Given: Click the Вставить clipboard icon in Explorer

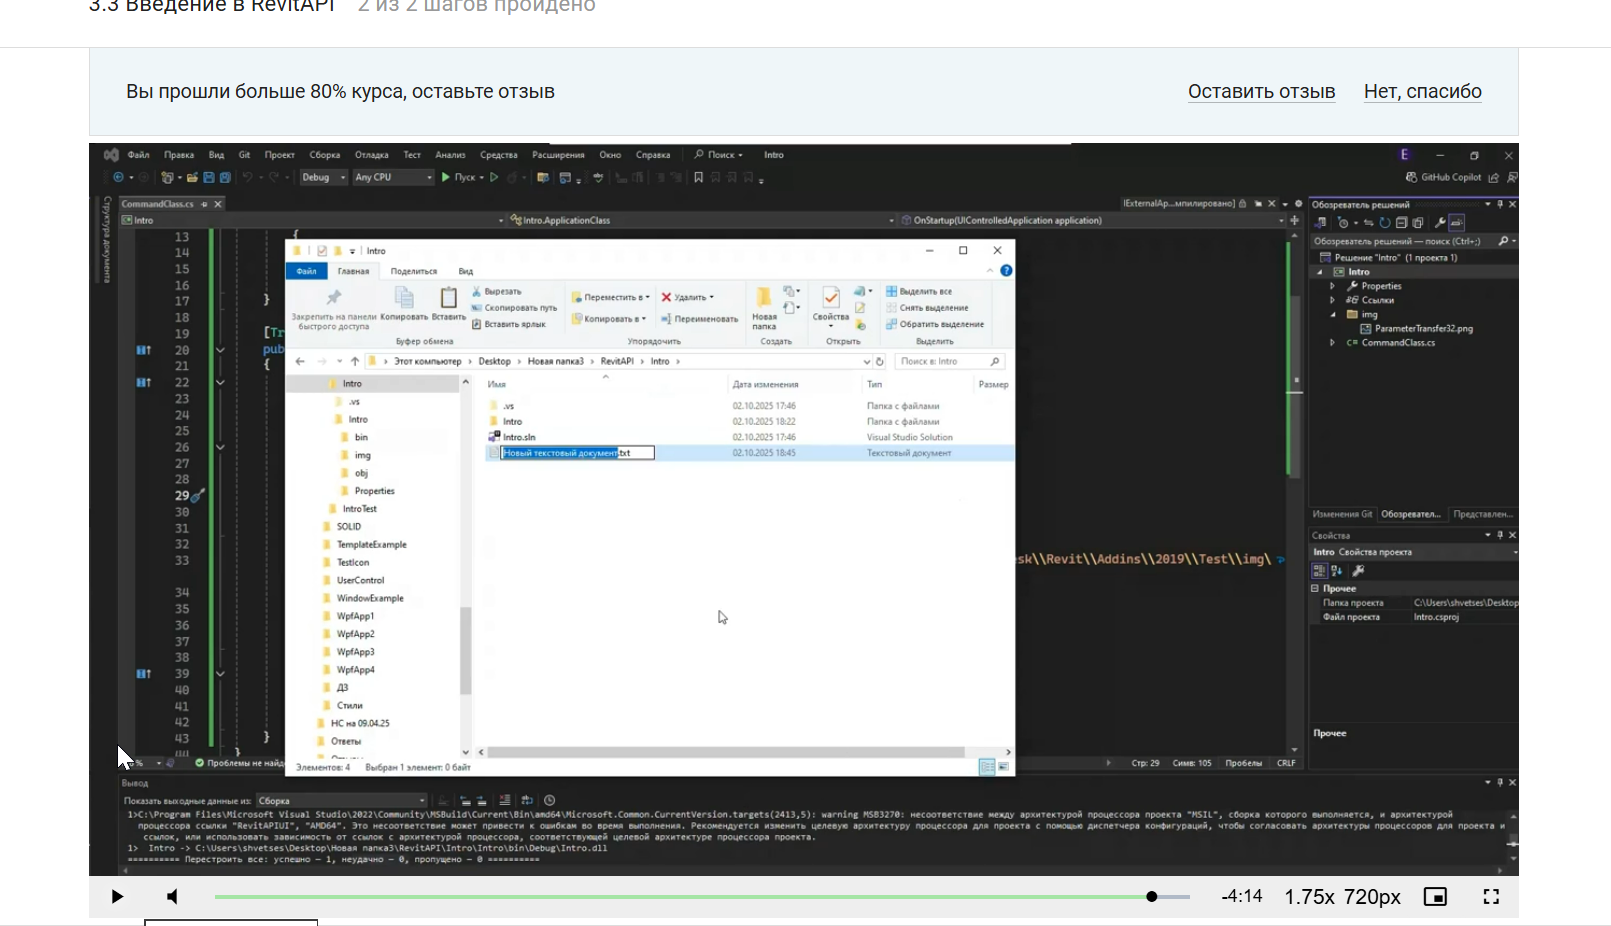Looking at the screenshot, I should (x=448, y=298).
